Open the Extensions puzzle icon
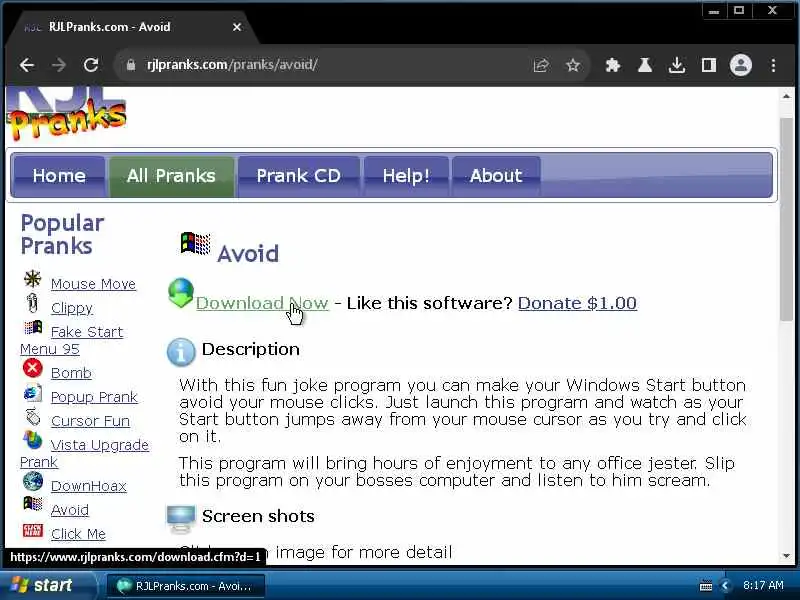Viewport: 800px width, 600px height. (612, 65)
